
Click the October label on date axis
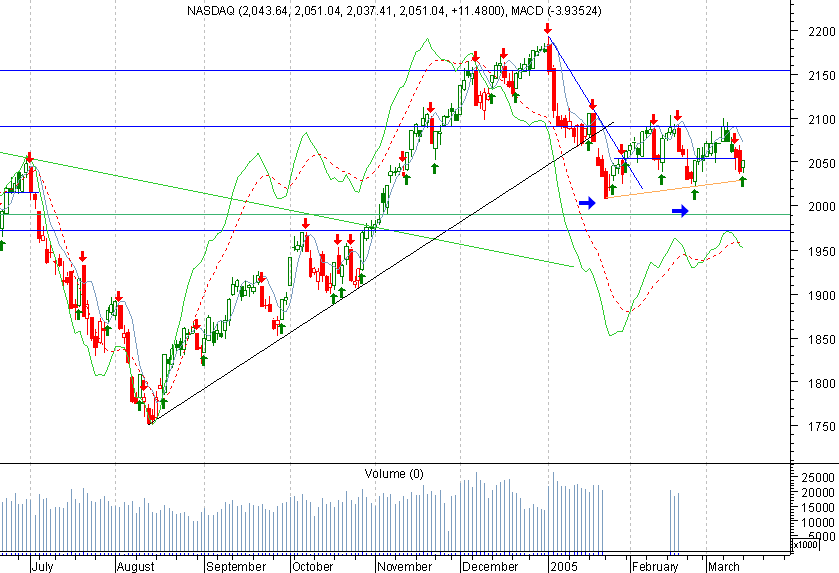point(312,566)
